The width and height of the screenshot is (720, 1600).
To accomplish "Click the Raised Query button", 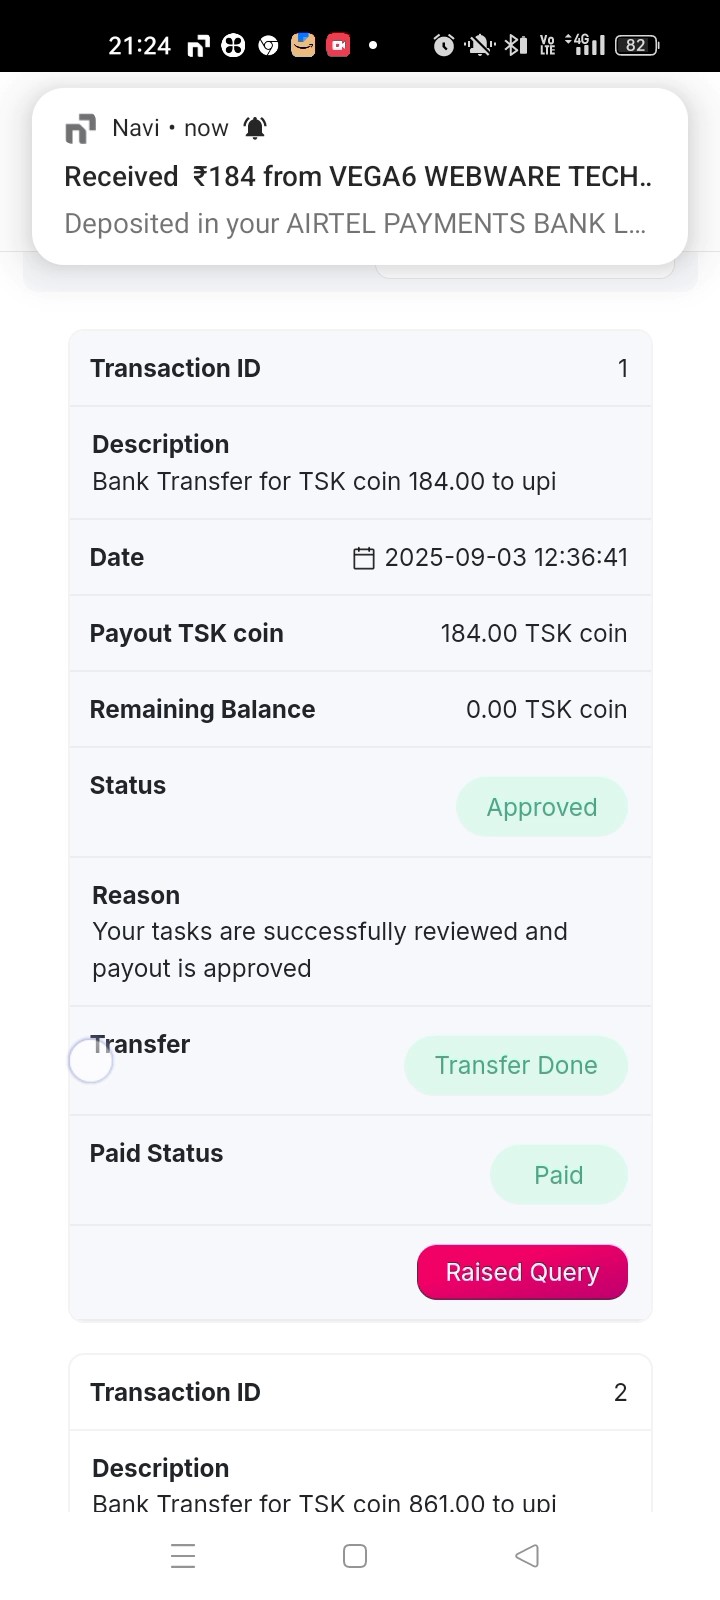I will tap(522, 1272).
